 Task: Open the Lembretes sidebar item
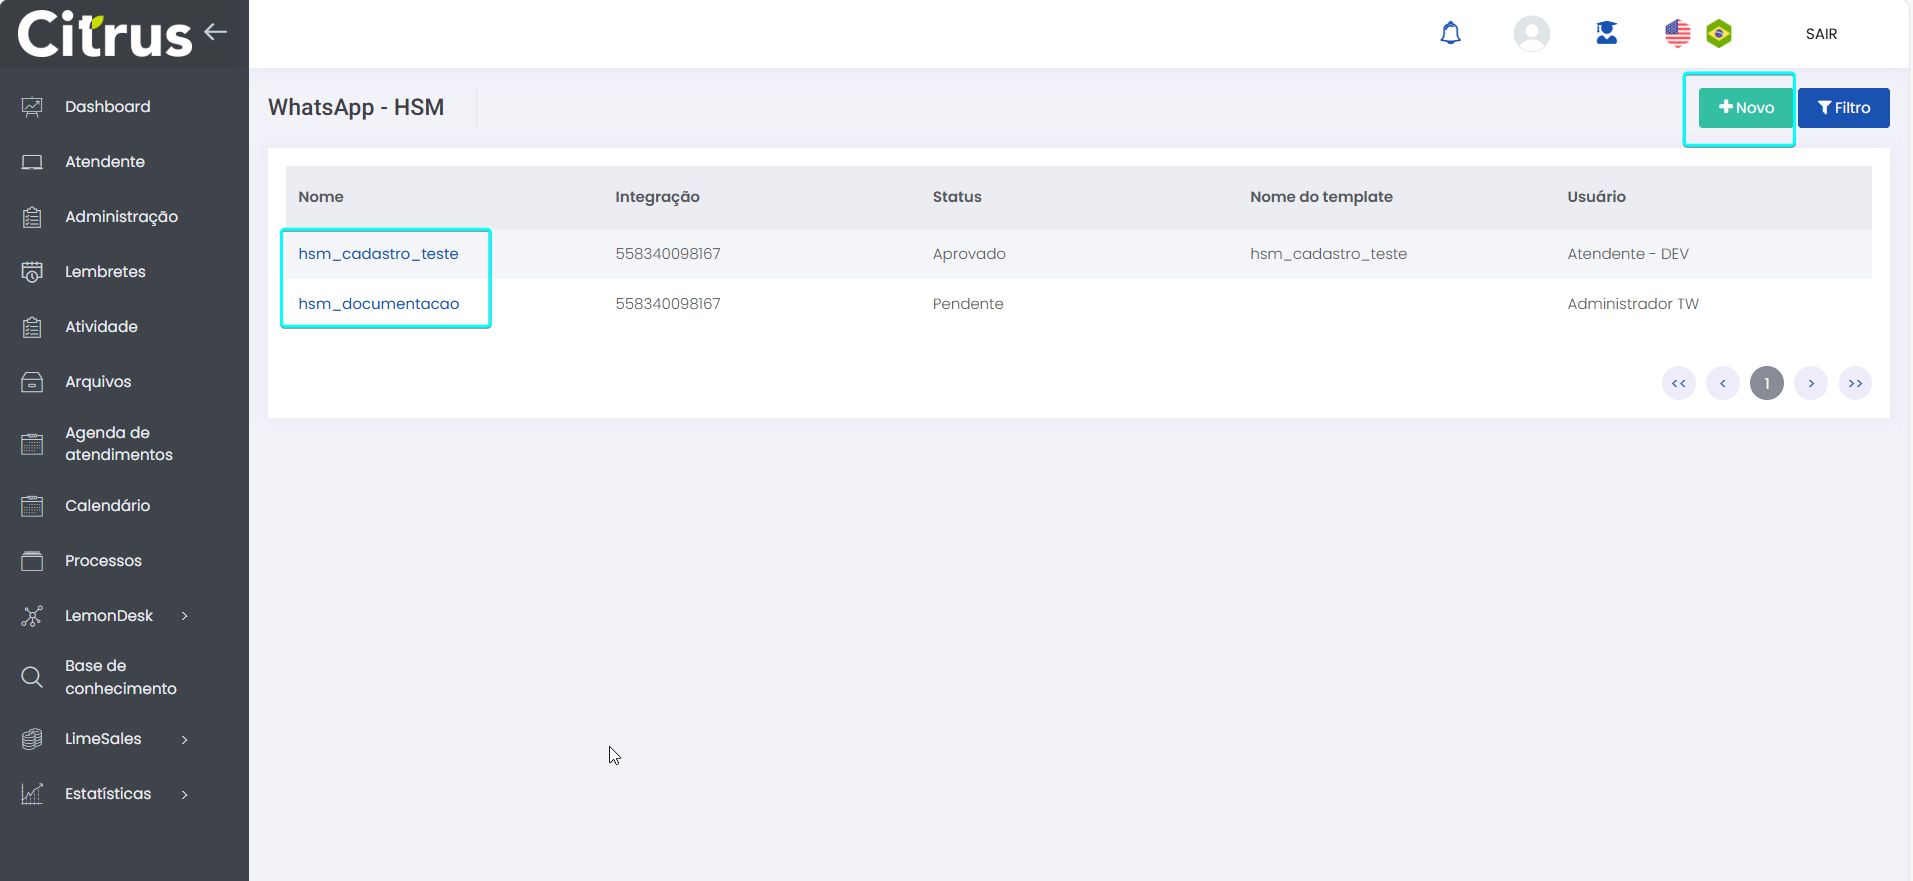[x=105, y=272]
